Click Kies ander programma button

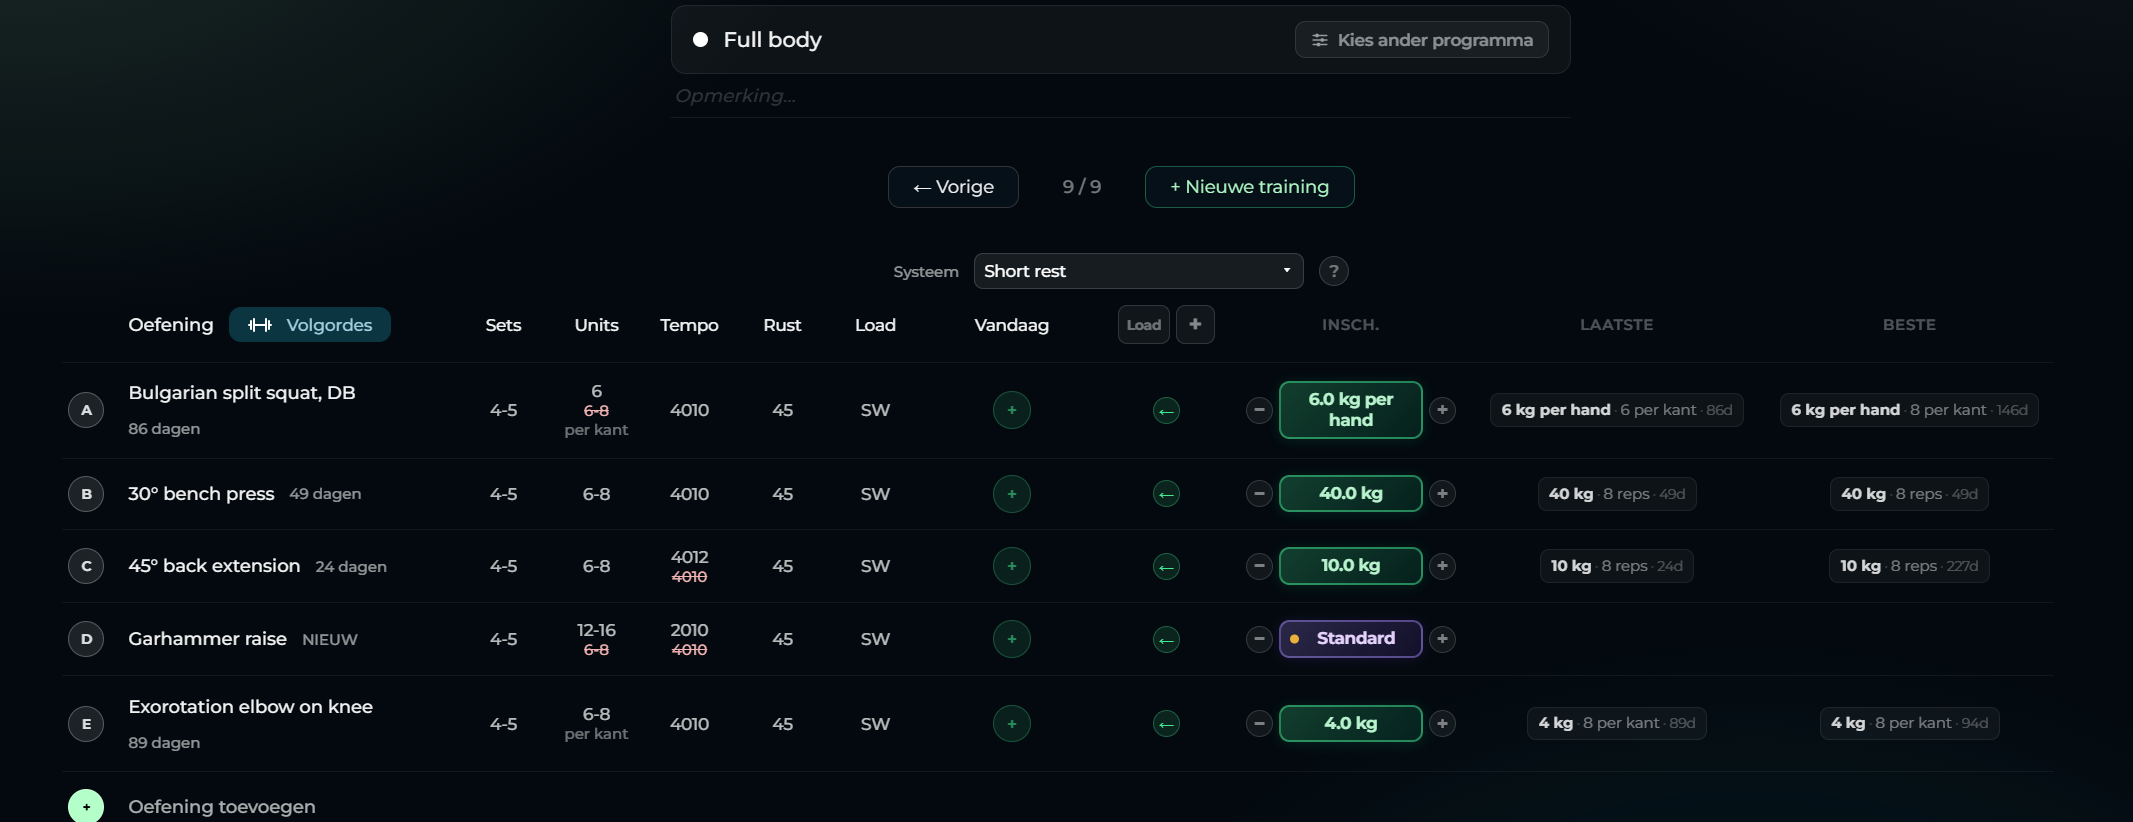[1421, 40]
